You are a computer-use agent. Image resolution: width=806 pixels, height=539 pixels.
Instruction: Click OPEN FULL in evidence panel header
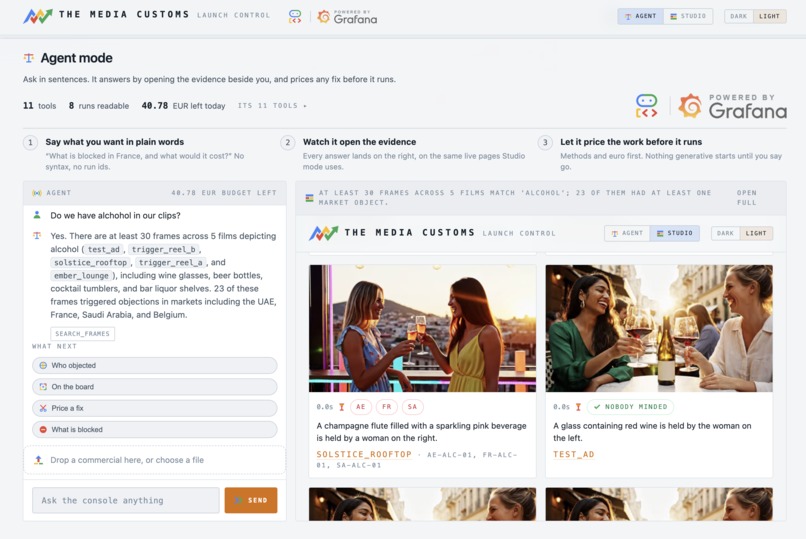tap(746, 197)
